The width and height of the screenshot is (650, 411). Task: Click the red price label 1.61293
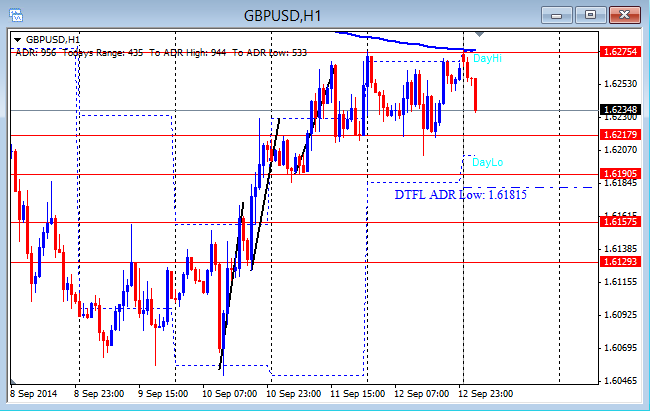(620, 262)
